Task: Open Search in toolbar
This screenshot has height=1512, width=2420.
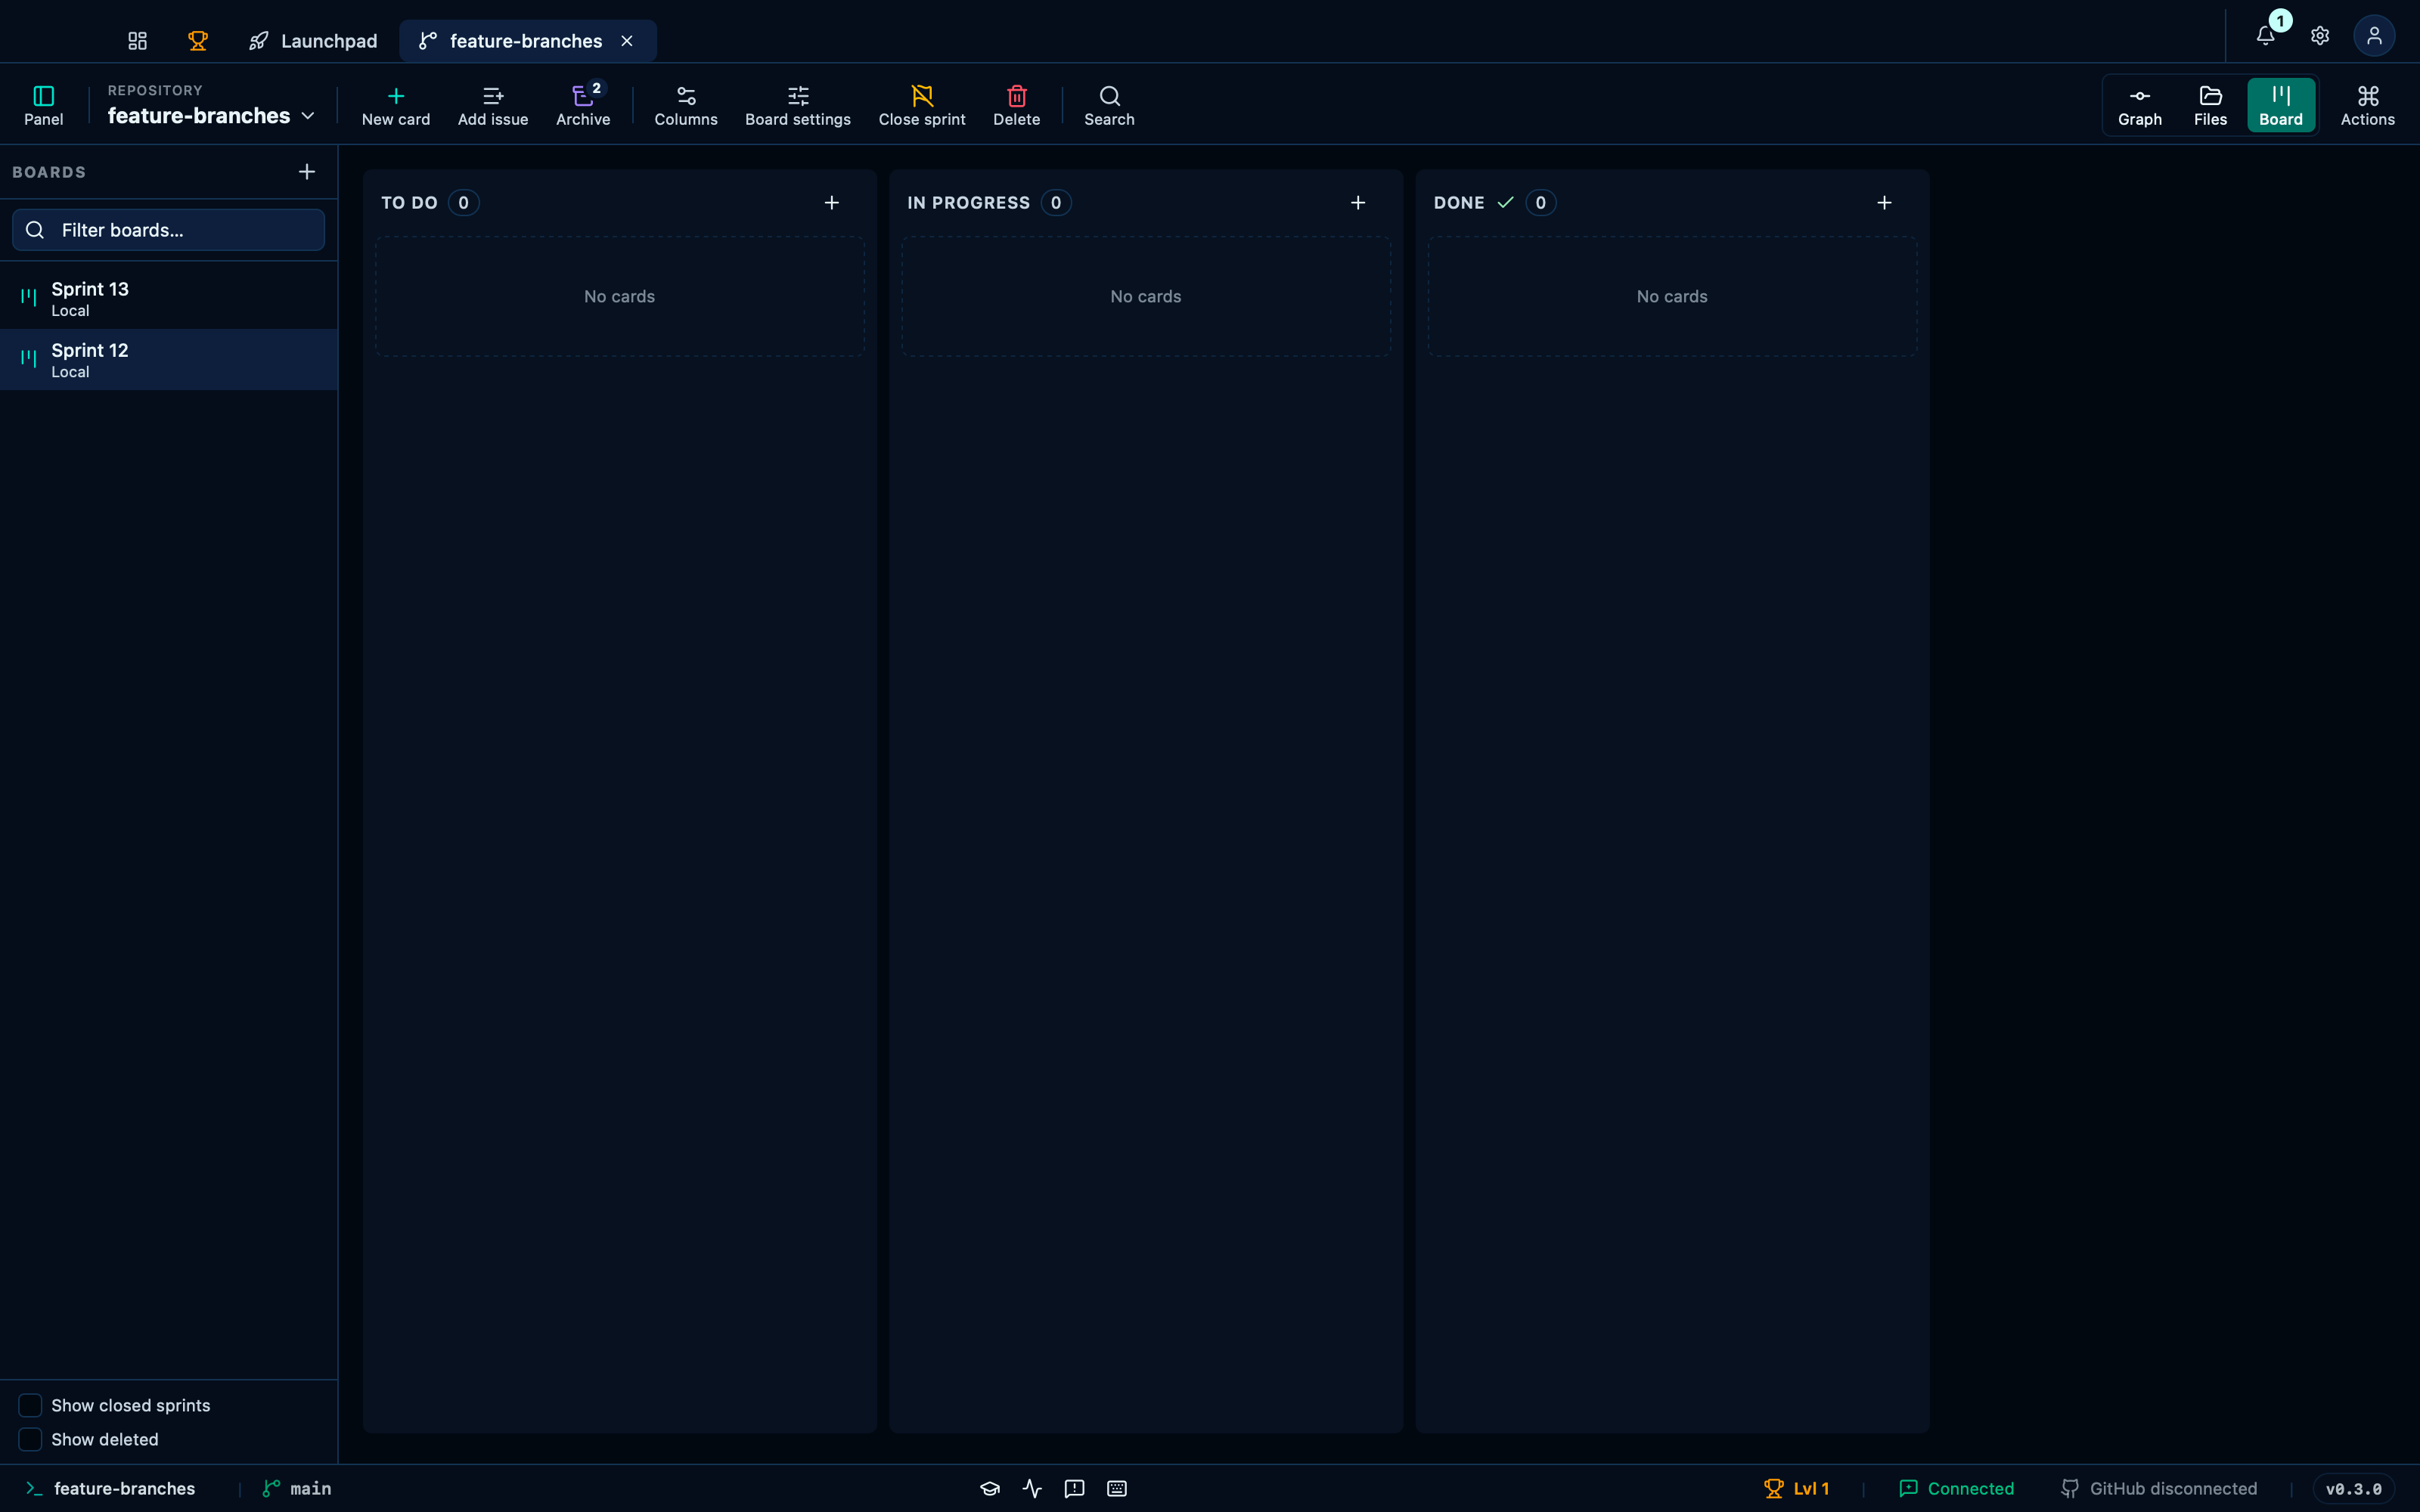Action: [1110, 105]
